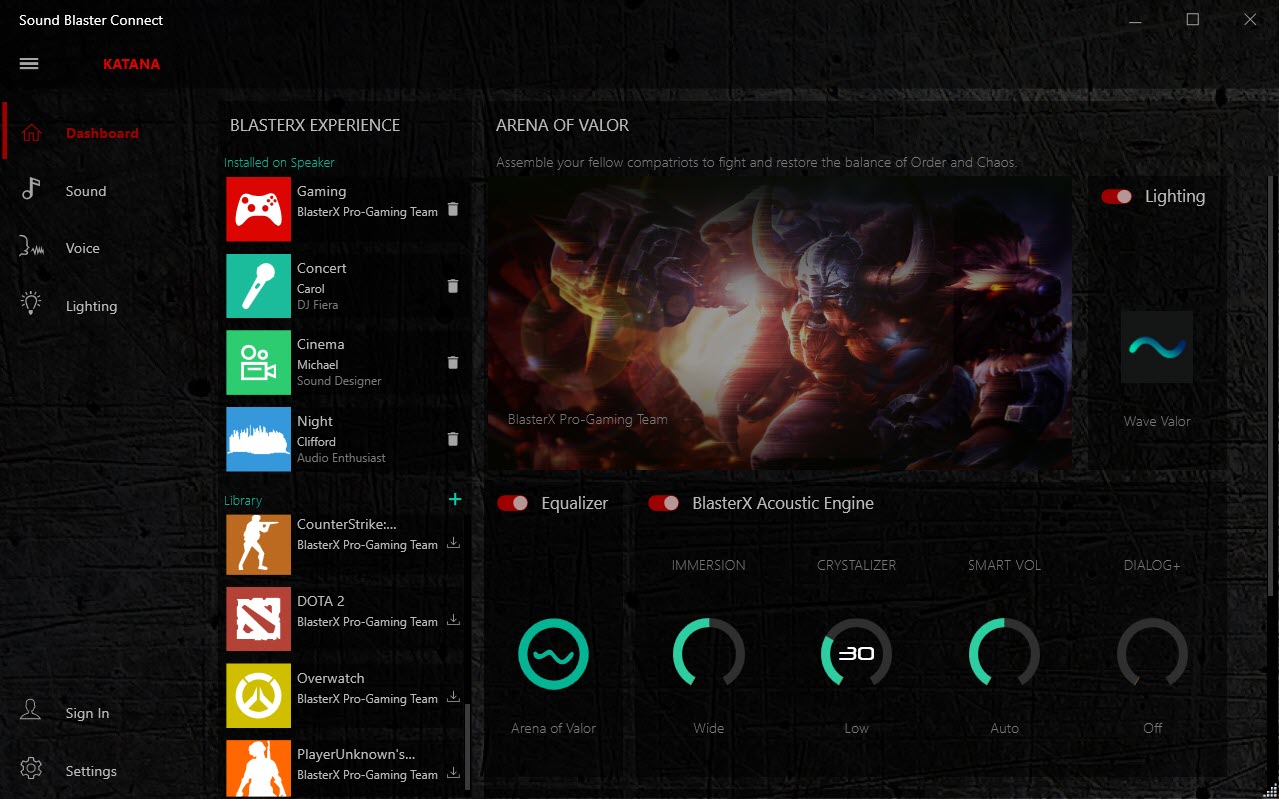Select the Gaming controller profile icon

[x=258, y=209]
